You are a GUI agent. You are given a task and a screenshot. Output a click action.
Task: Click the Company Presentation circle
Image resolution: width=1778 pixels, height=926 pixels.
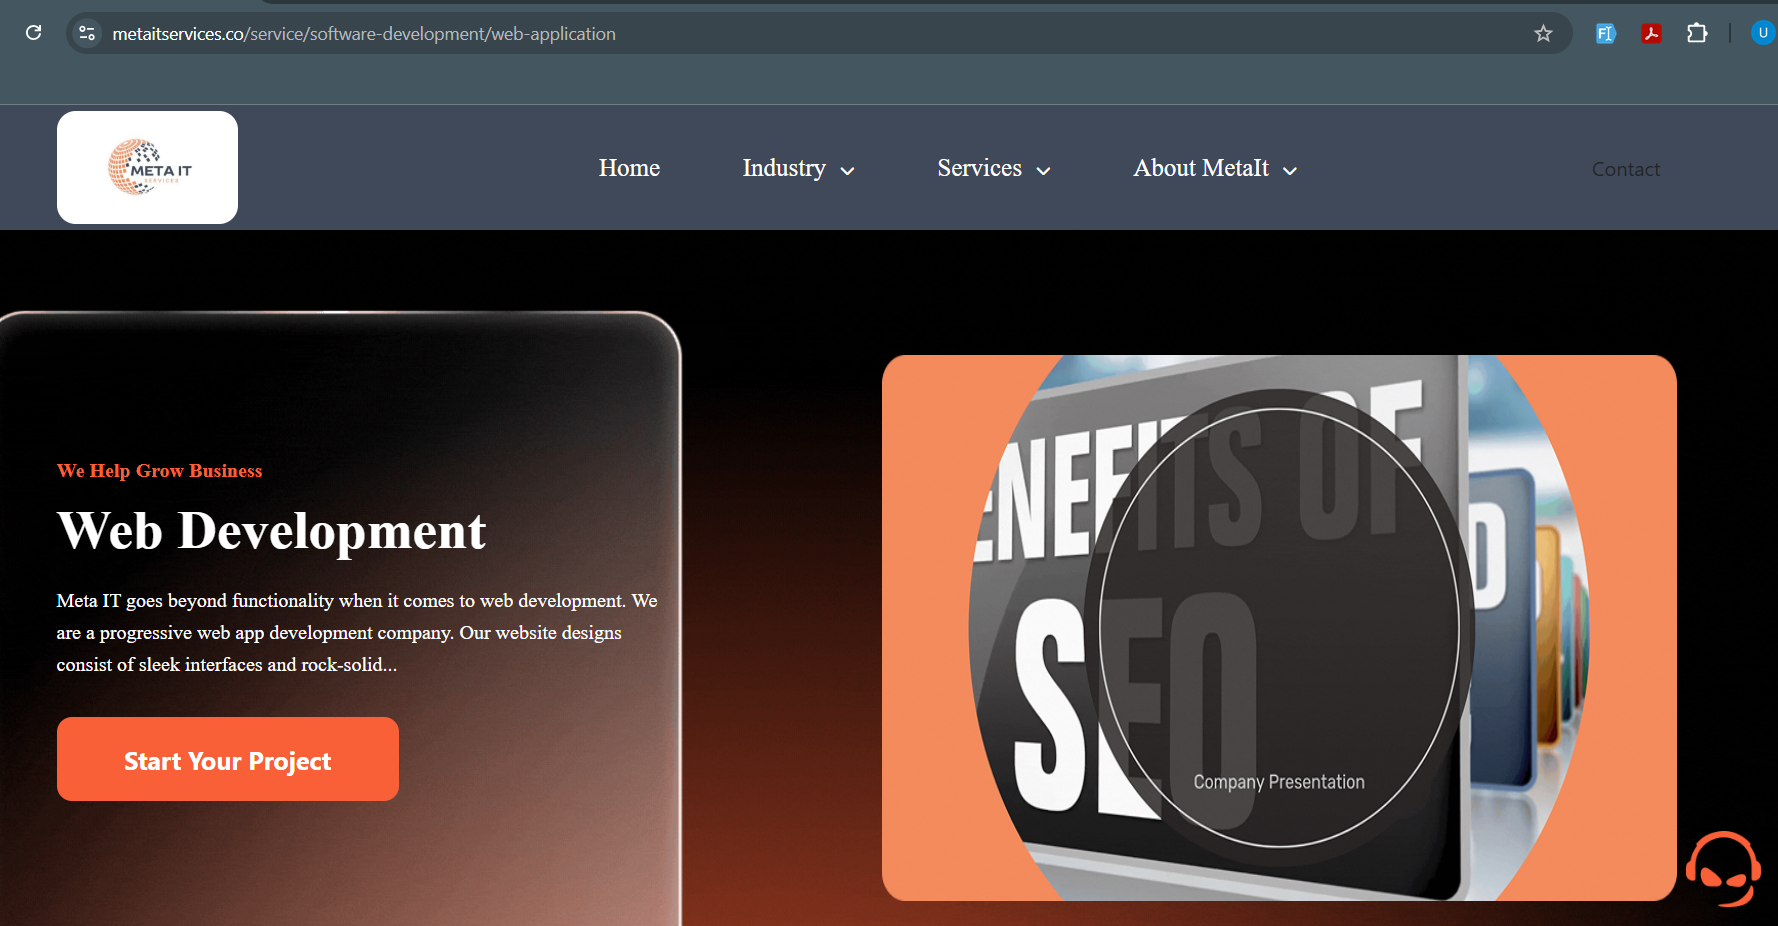1278,628
